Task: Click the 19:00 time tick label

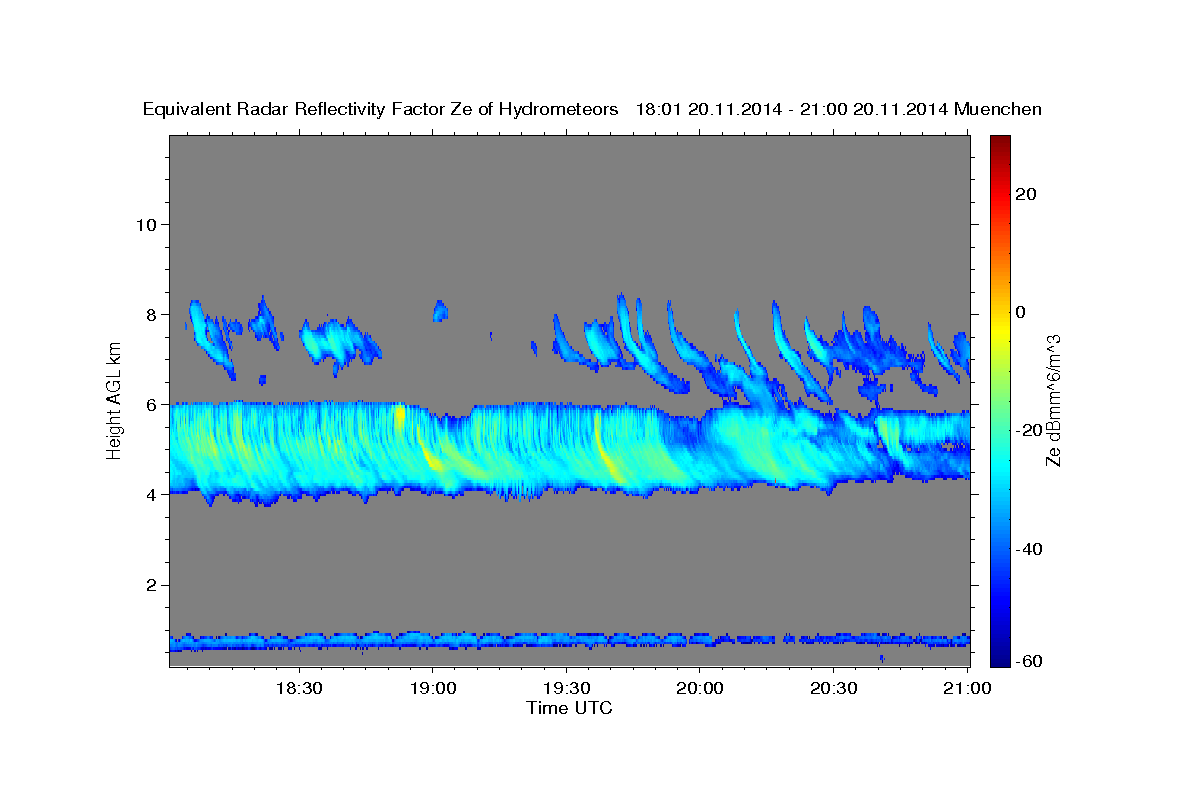Action: pyautogui.click(x=432, y=689)
